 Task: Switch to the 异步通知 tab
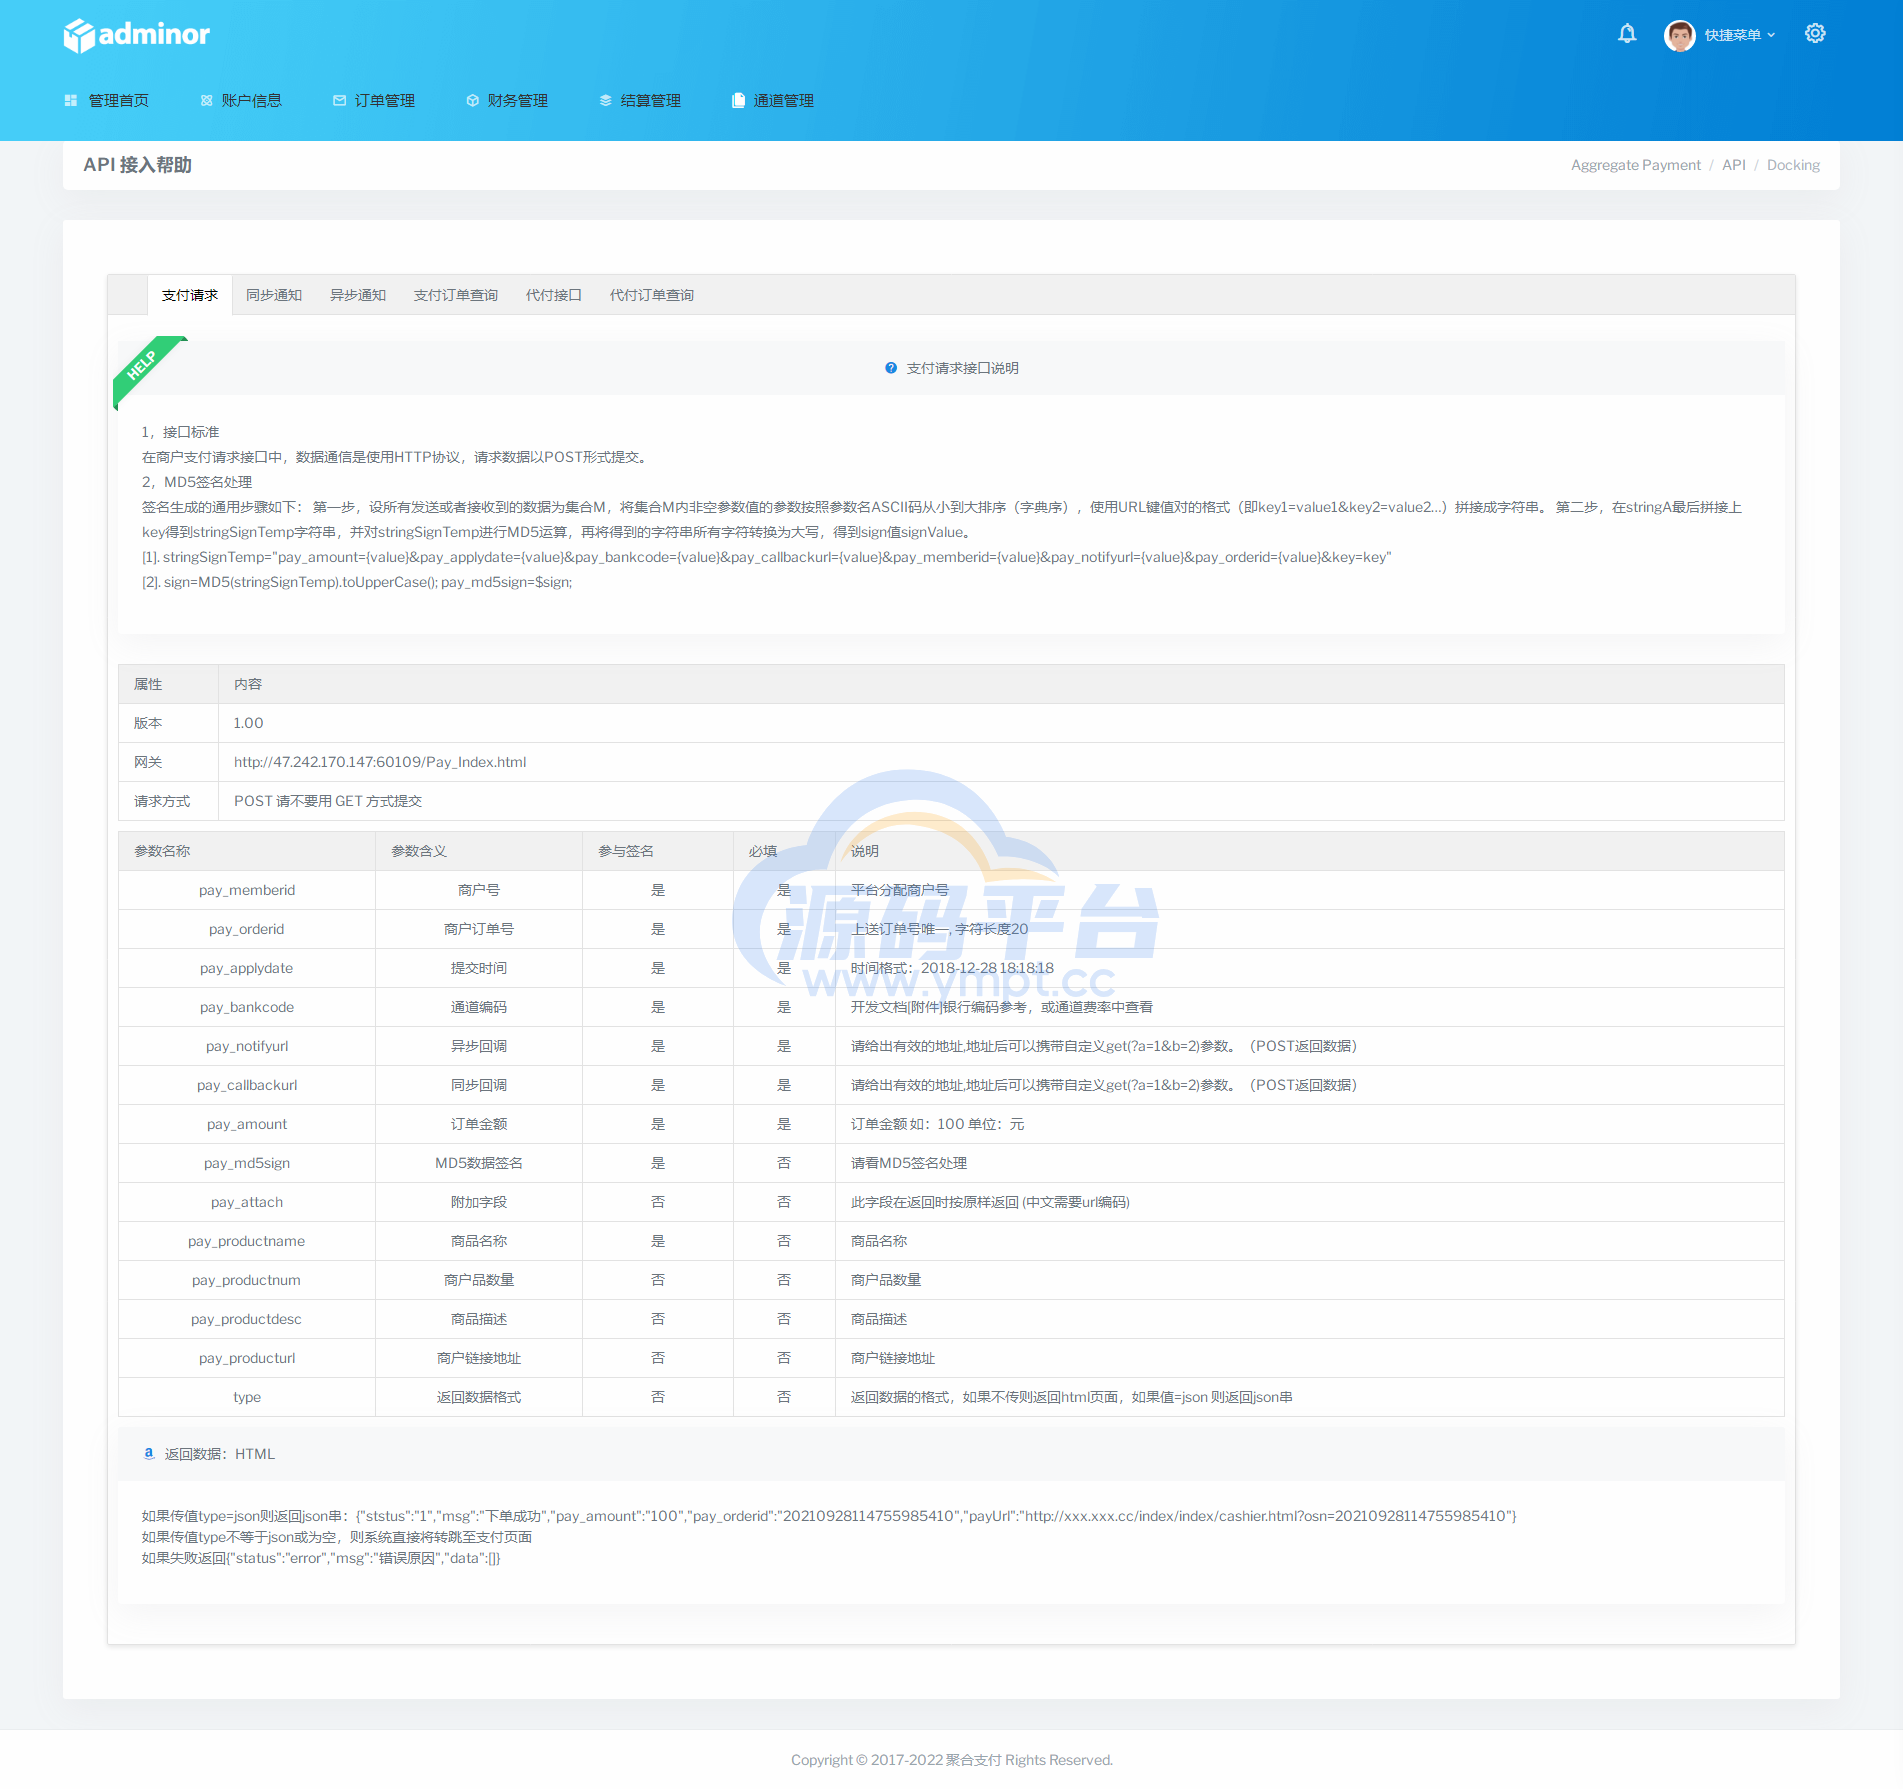point(358,295)
